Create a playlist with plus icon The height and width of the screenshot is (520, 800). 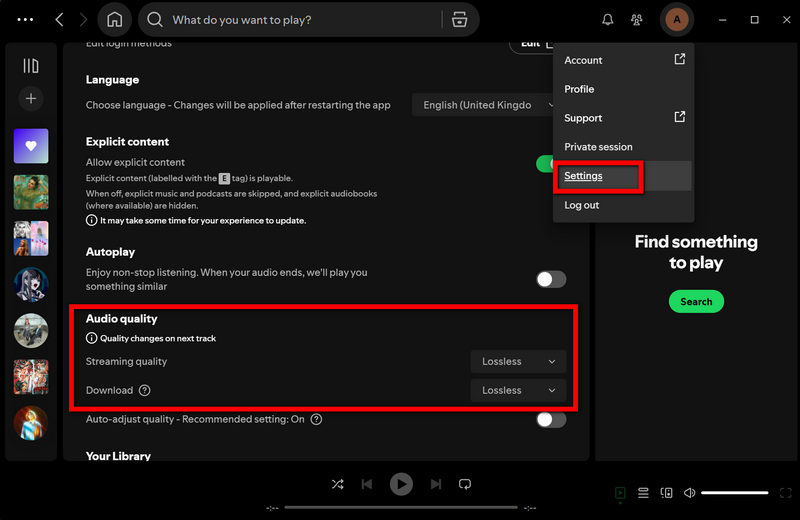coord(31,98)
